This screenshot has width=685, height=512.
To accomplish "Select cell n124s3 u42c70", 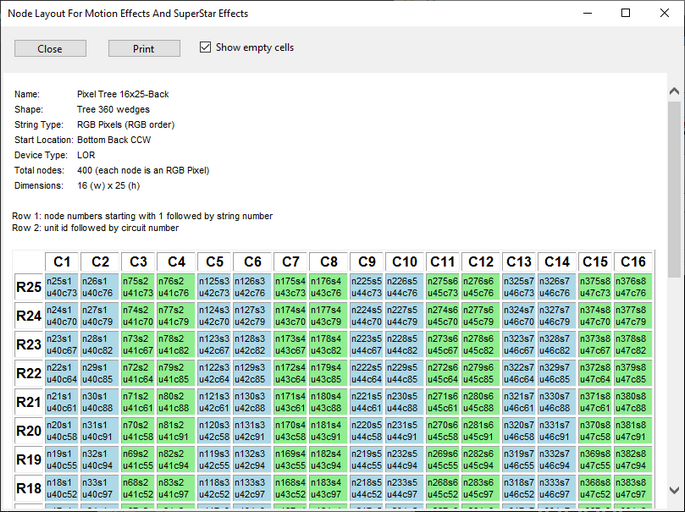I will (214, 316).
